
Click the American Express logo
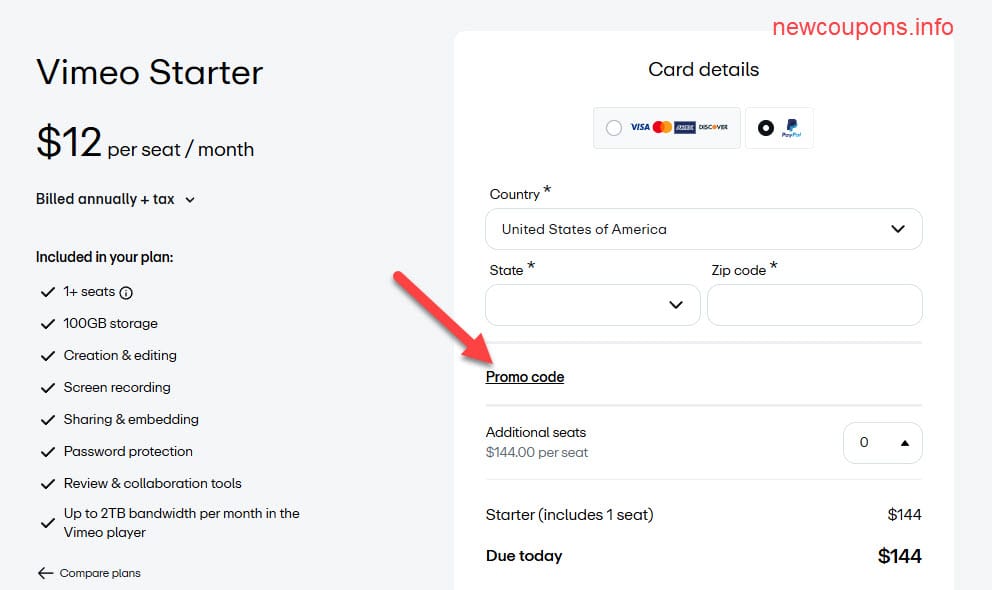[685, 128]
